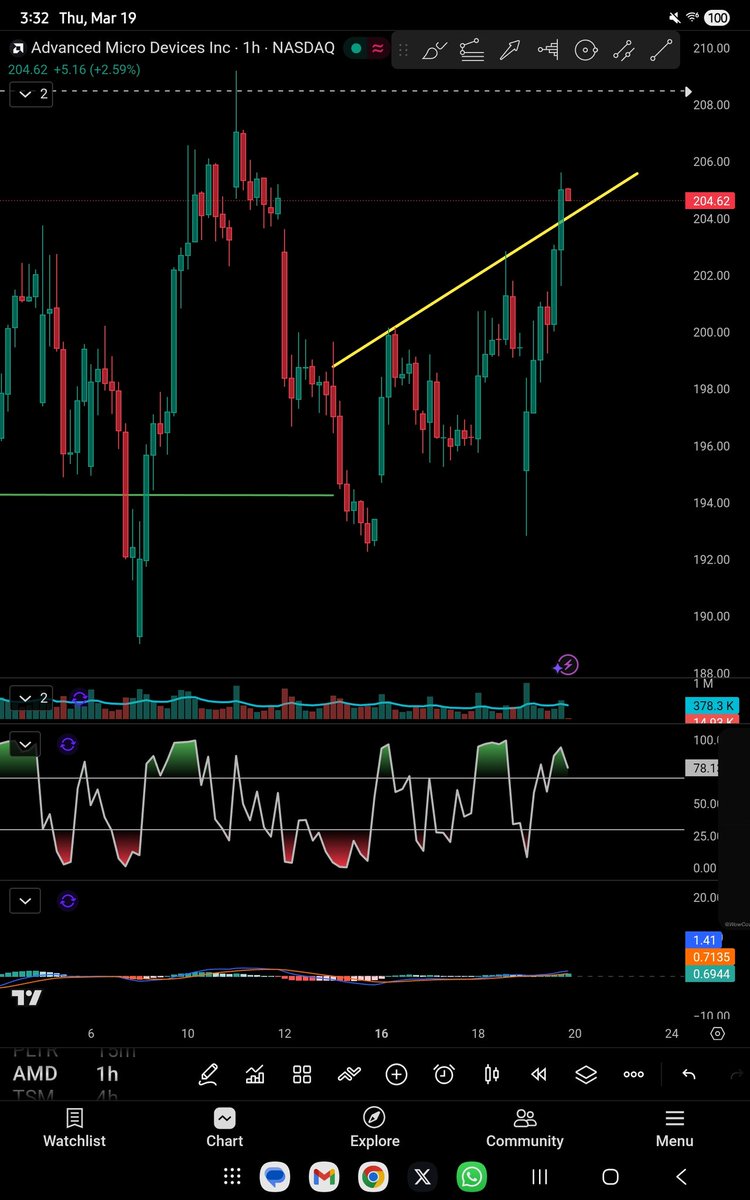Image resolution: width=750 pixels, height=1200 pixels.
Task: Switch to the Chart tab
Action: [225, 1127]
